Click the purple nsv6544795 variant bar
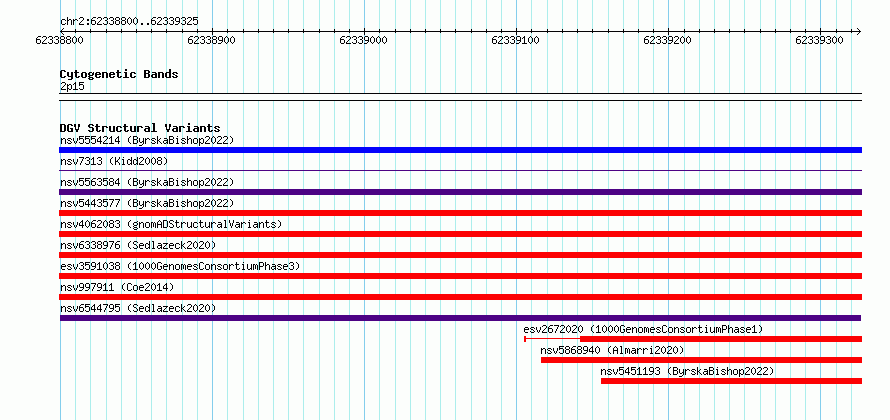 460,318
